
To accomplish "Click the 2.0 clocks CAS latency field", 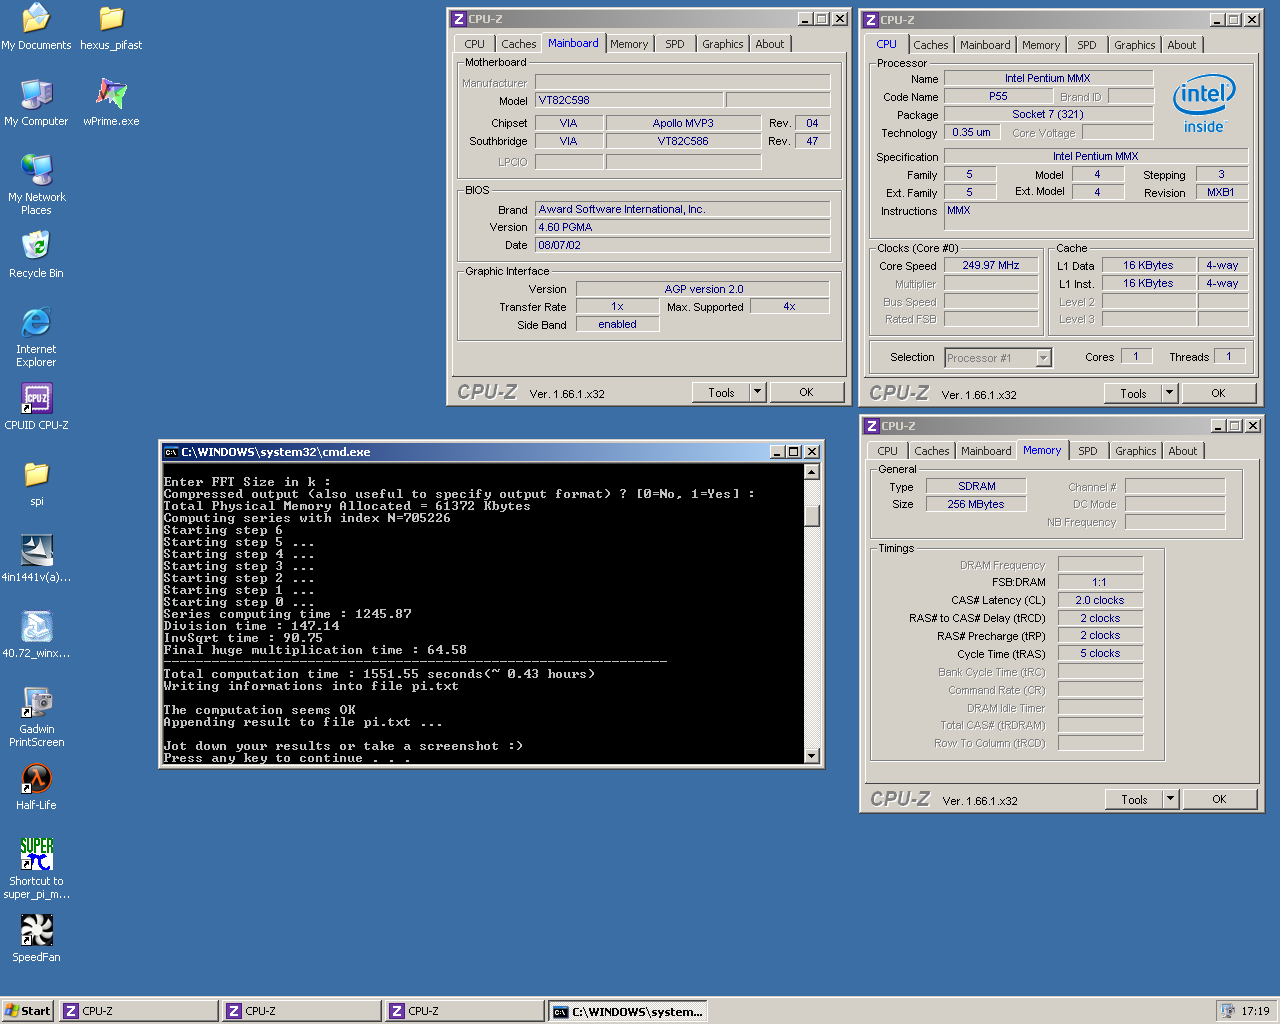I will [1100, 600].
